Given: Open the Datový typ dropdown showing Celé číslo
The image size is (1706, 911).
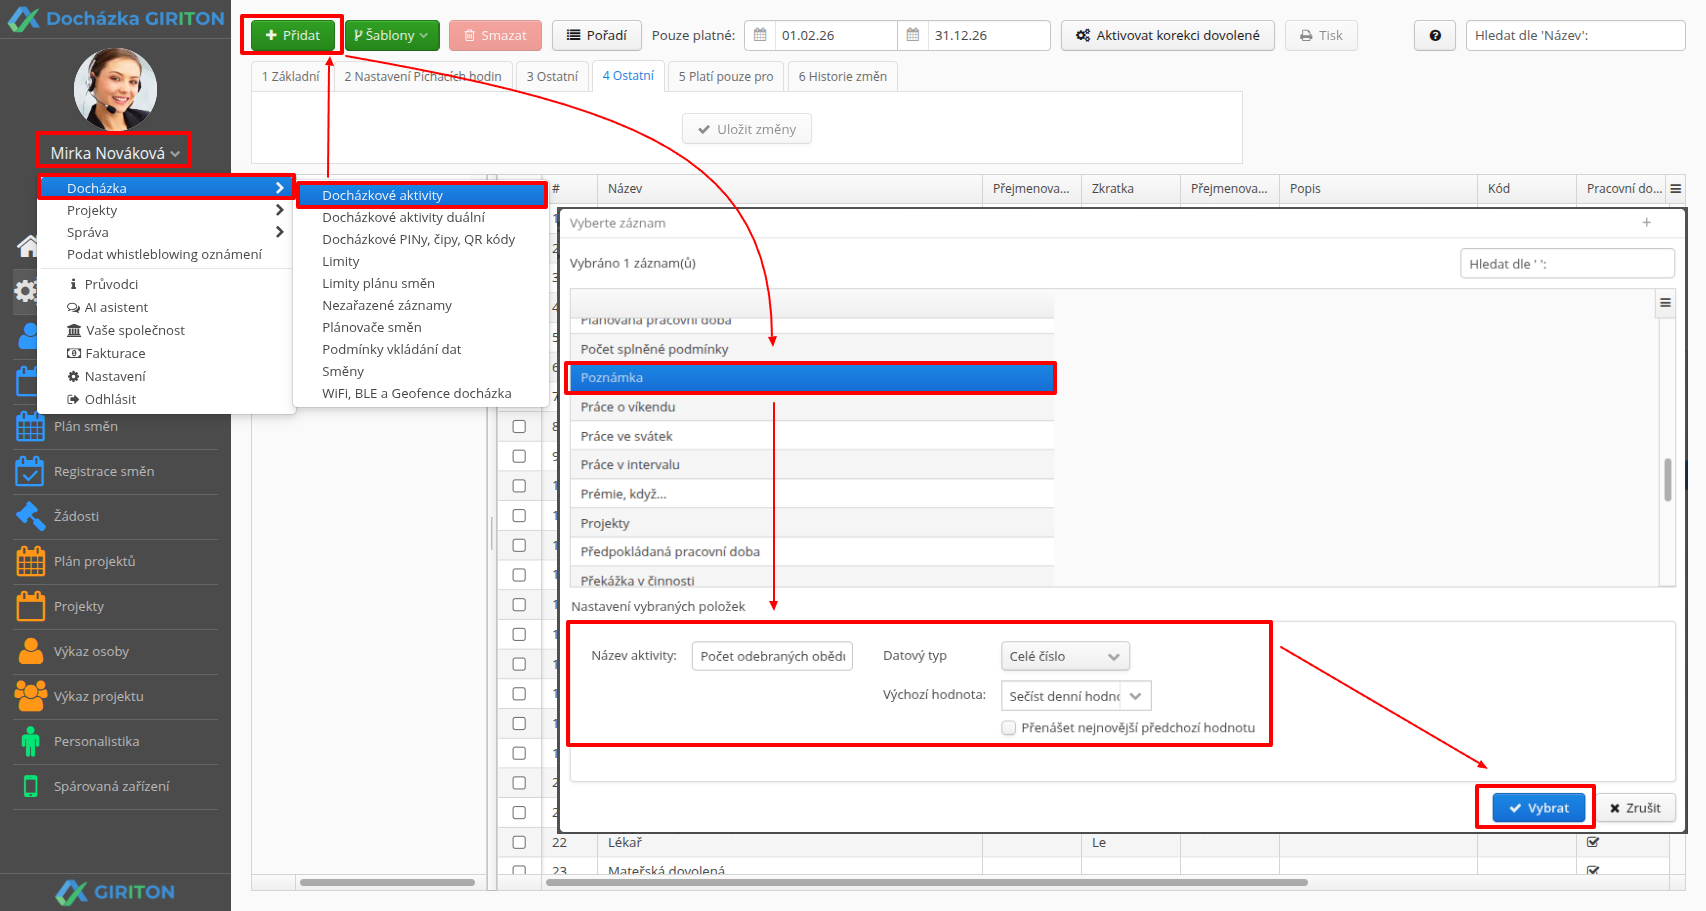Looking at the screenshot, I should click(x=1065, y=656).
